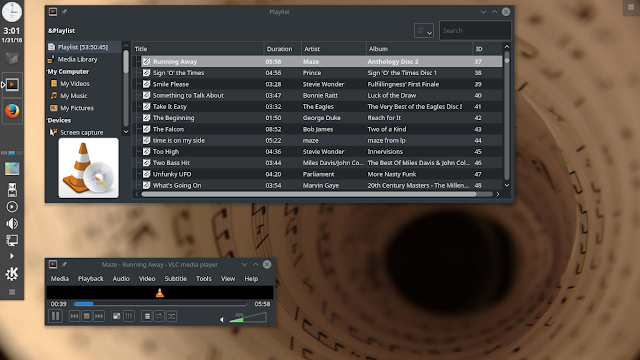This screenshot has height=360, width=640.
Task: Open Help menu
Action: (x=251, y=278)
